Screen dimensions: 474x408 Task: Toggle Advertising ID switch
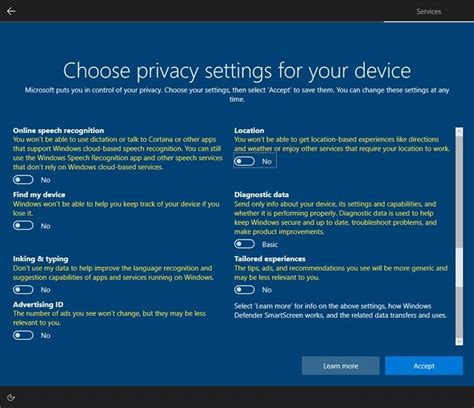[x=23, y=335]
